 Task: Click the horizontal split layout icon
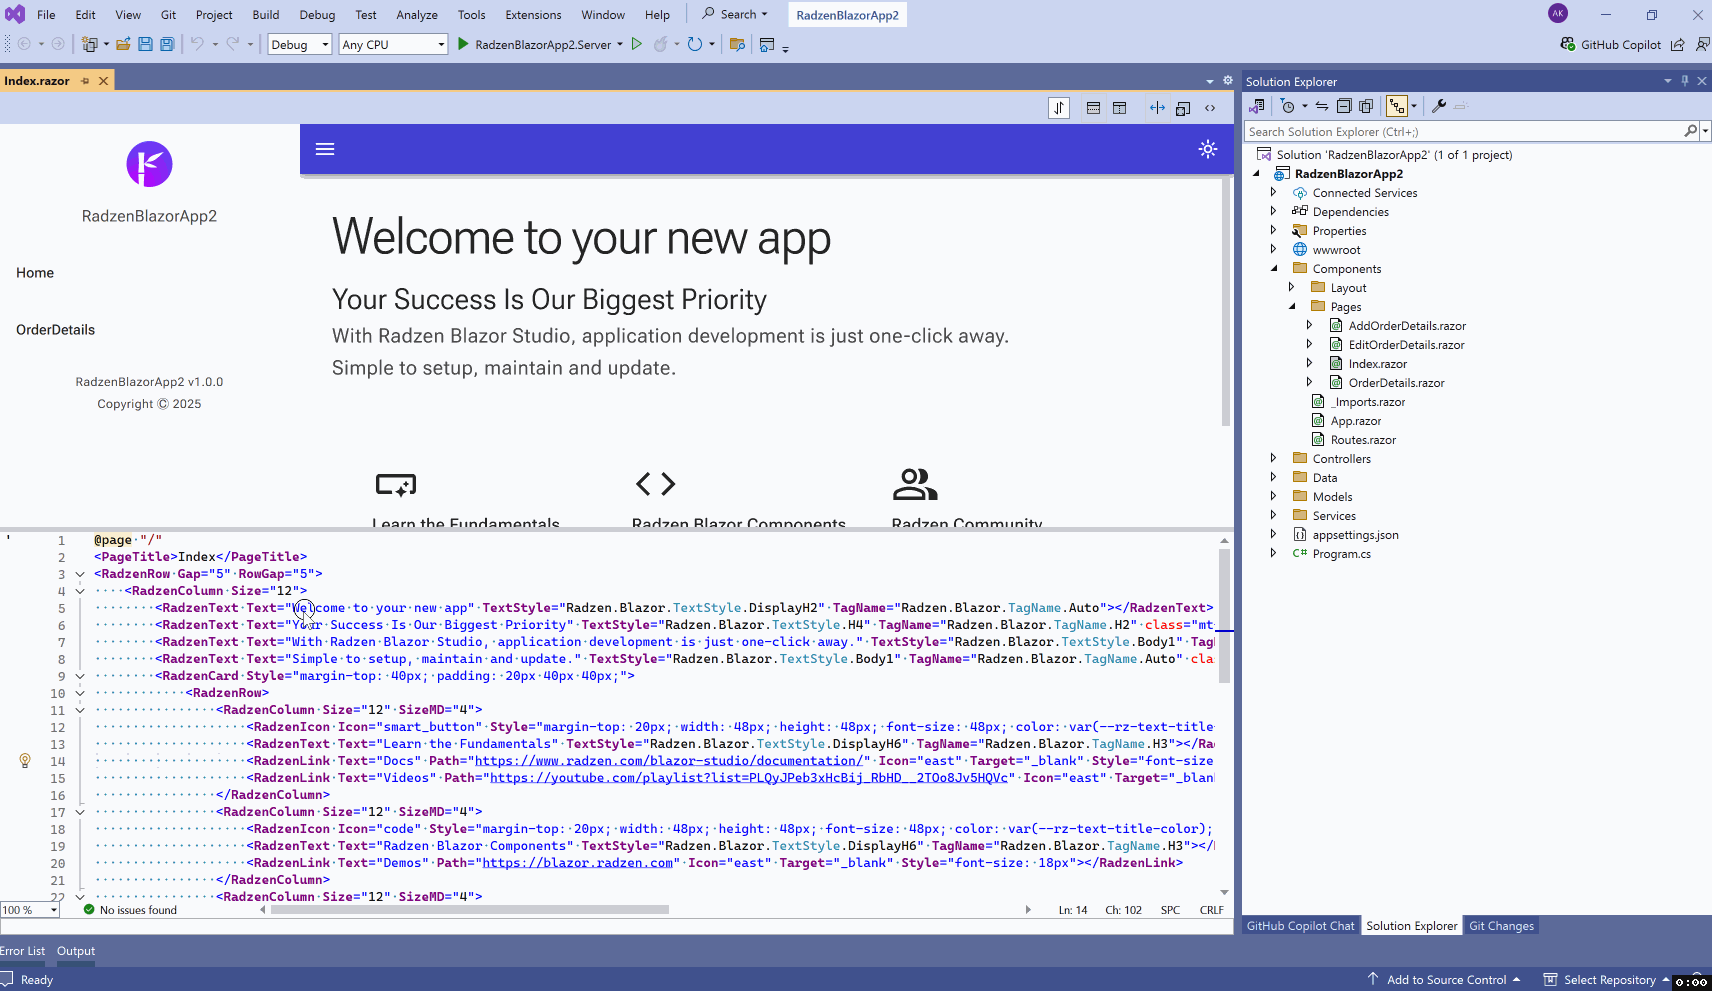click(x=1093, y=108)
